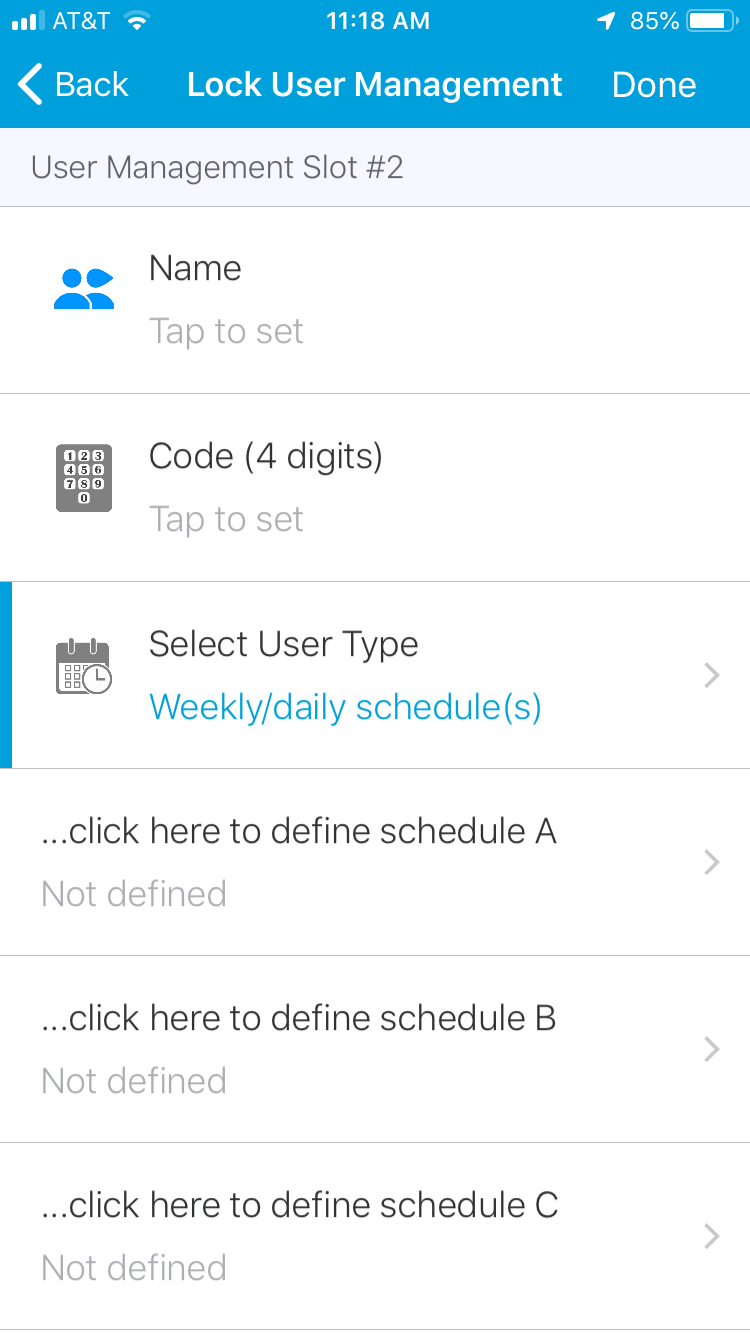This screenshot has height=1334, width=750.
Task: Expand schedule A with its chevron
Action: coord(712,862)
